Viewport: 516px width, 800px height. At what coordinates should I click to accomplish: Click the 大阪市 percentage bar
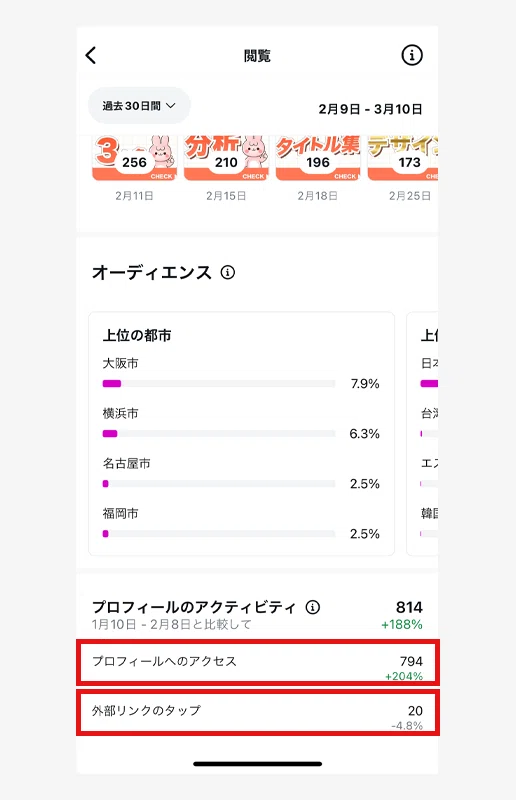tap(218, 384)
